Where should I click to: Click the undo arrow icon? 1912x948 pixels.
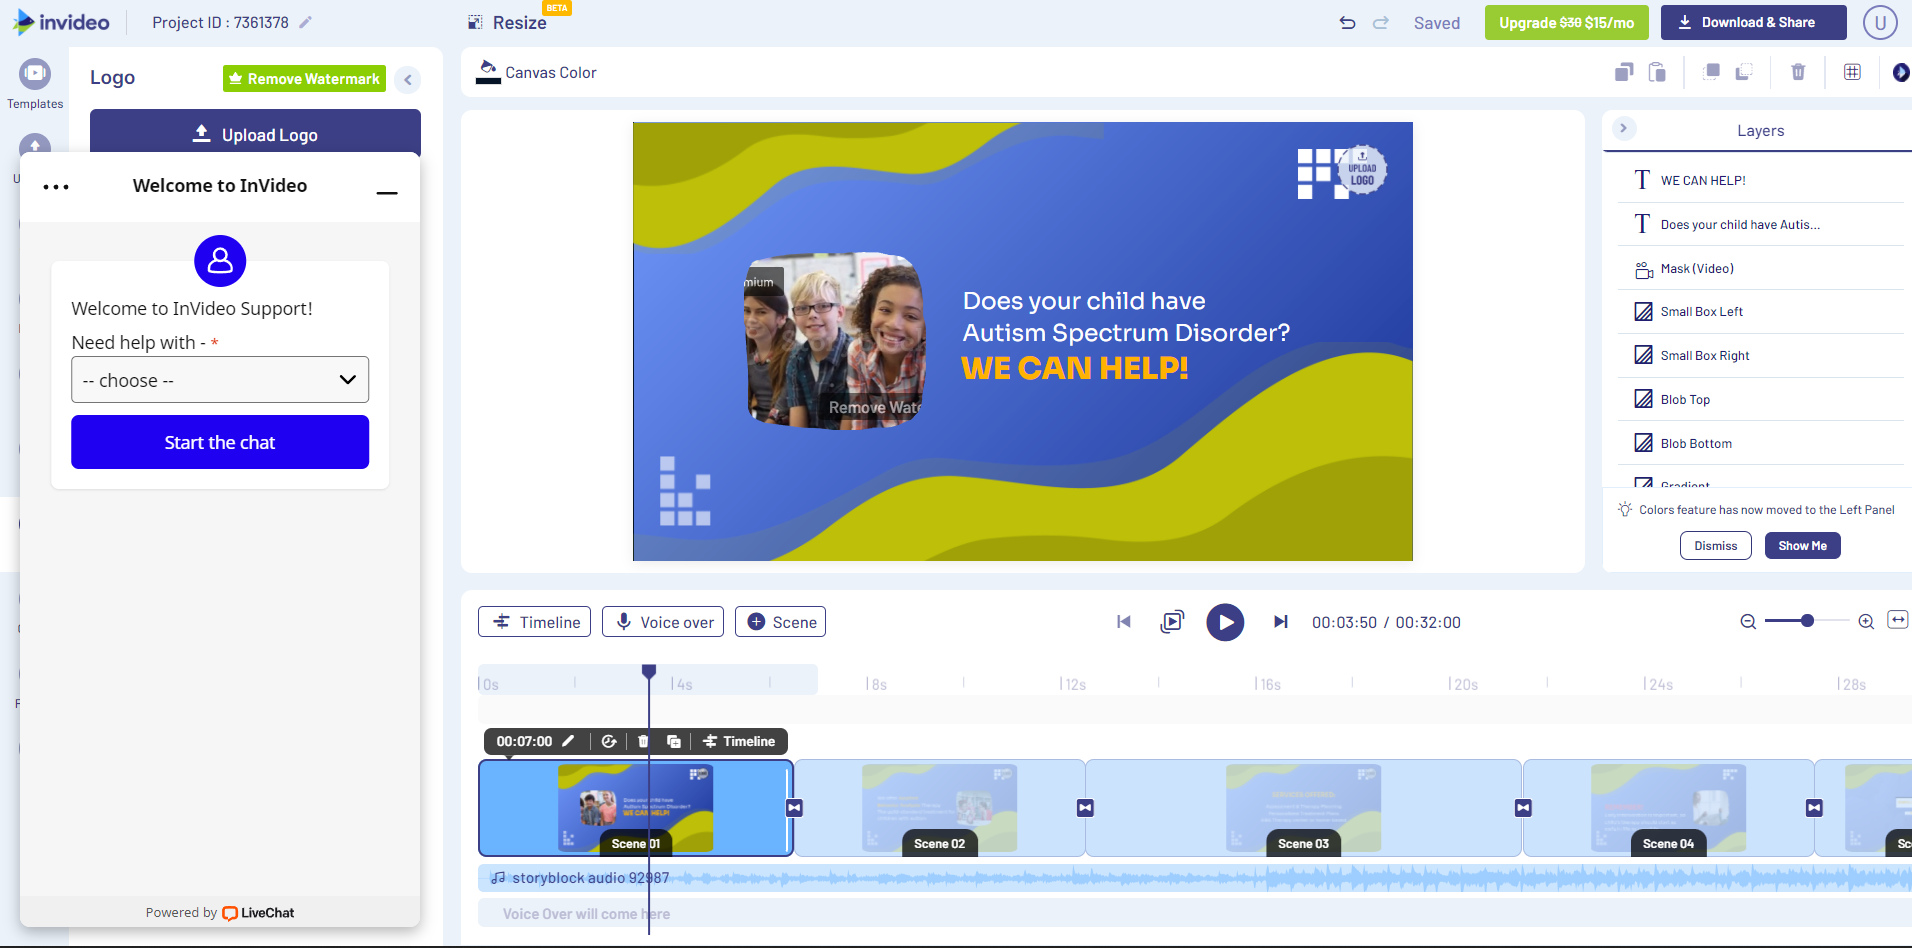coord(1347,23)
